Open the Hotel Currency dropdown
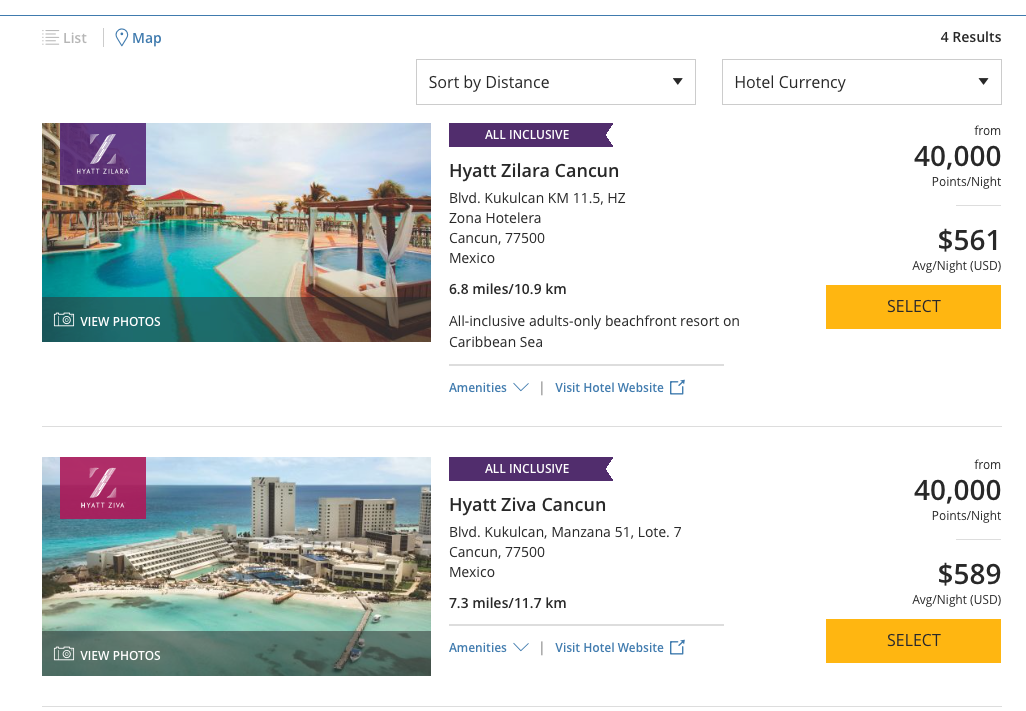The width and height of the screenshot is (1026, 711). (x=861, y=82)
